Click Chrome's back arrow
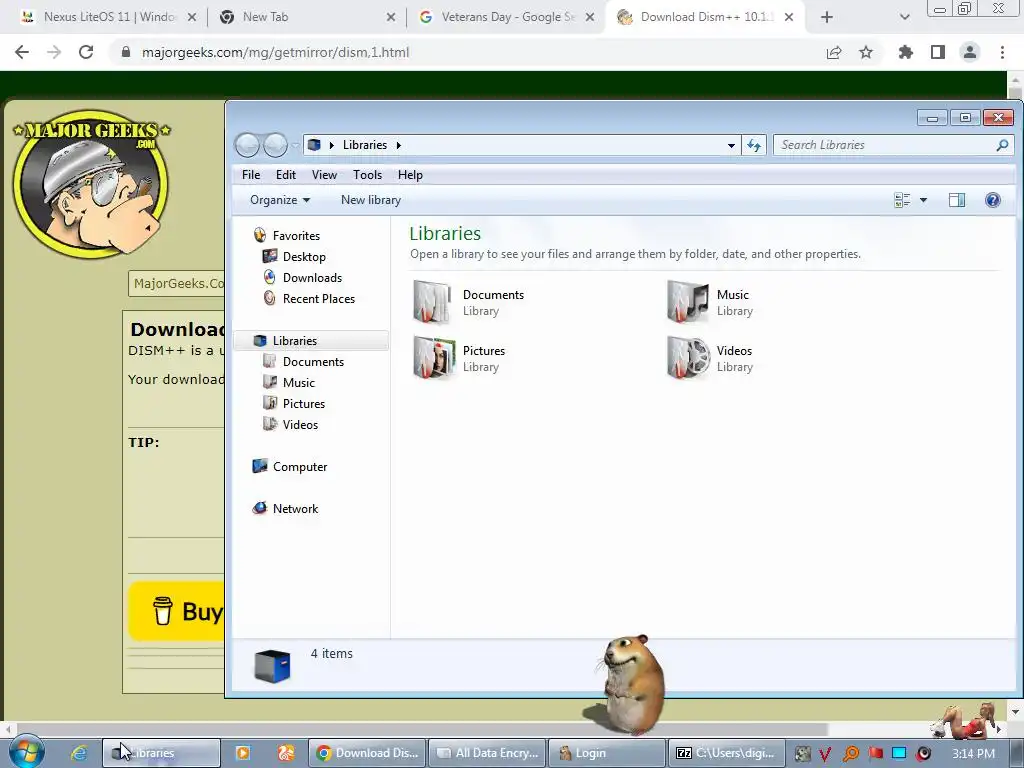Viewport: 1024px width, 768px height. 22,52
